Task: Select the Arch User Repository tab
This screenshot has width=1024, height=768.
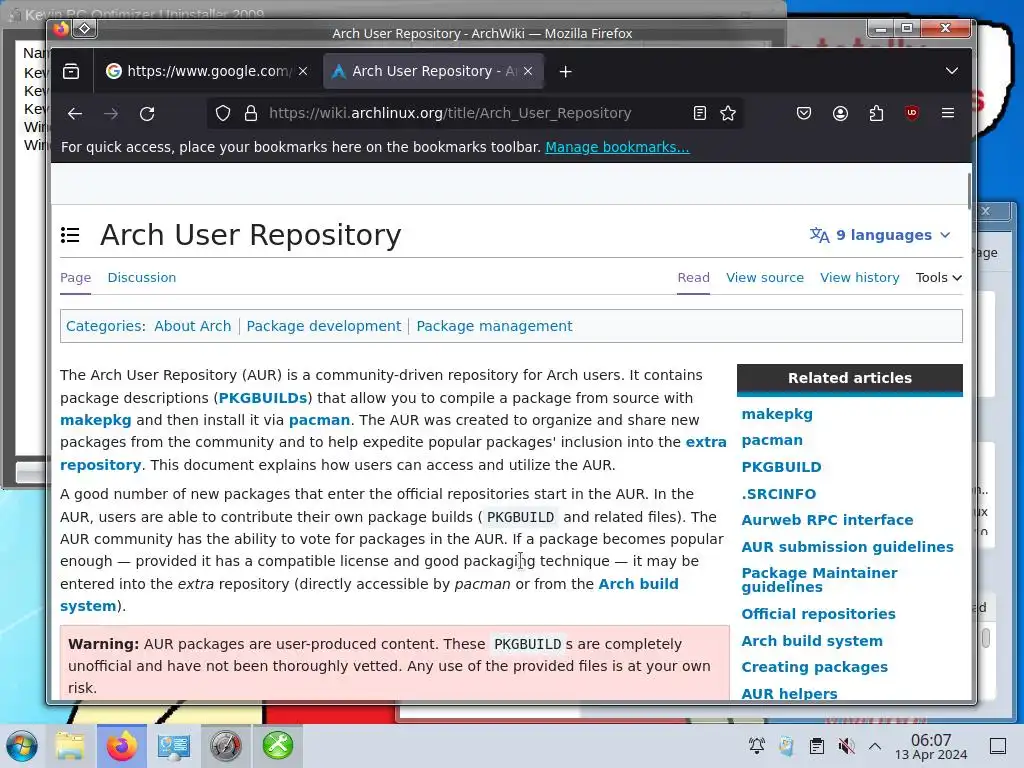Action: (x=434, y=71)
